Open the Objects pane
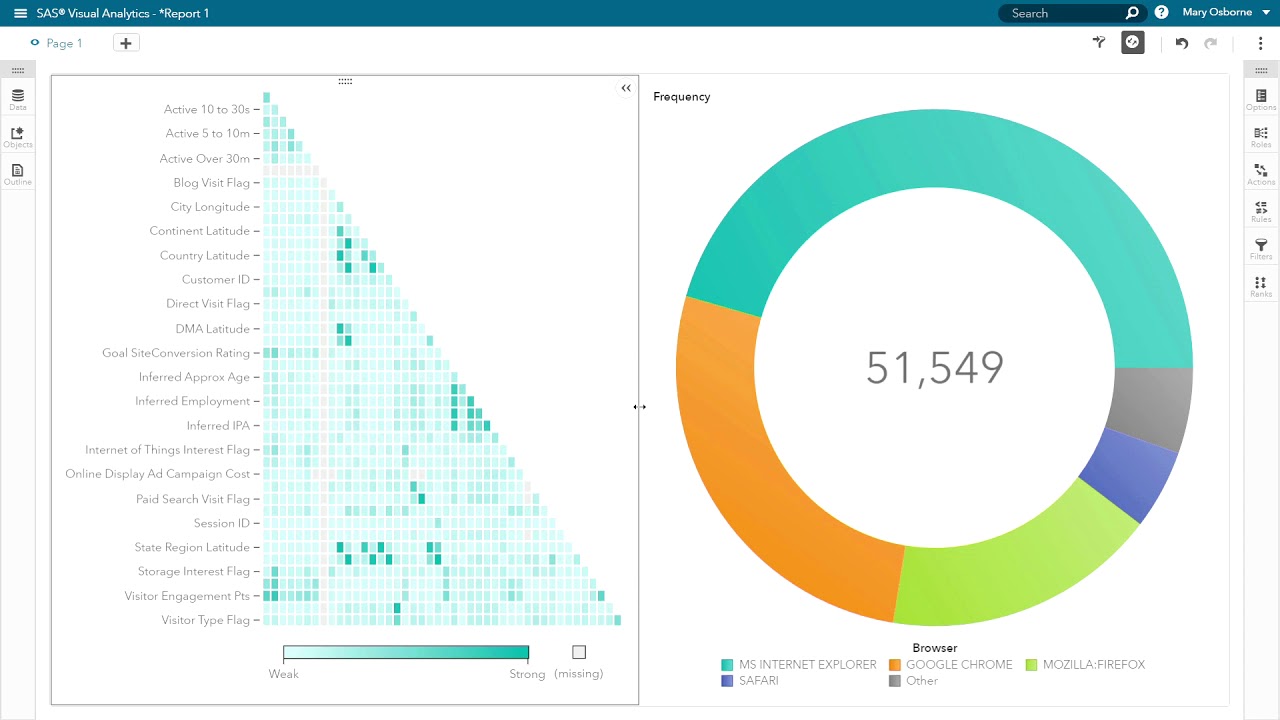This screenshot has width=1280, height=720. 18,137
